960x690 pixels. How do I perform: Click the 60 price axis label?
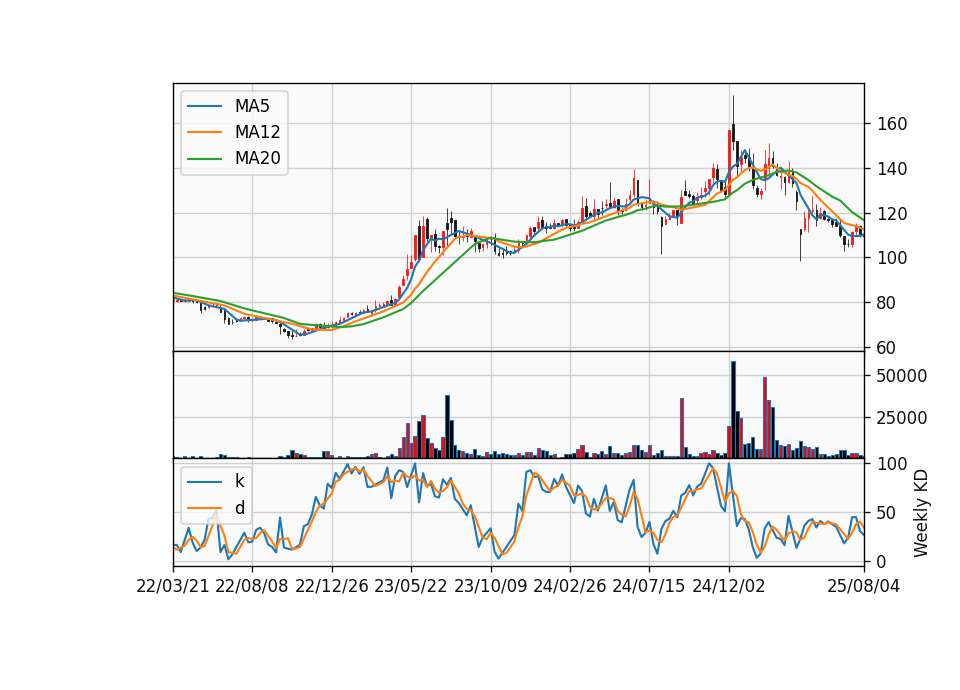pos(887,348)
